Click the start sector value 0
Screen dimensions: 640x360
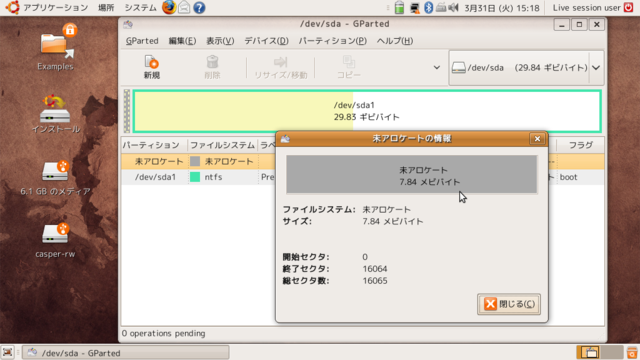click(365, 257)
